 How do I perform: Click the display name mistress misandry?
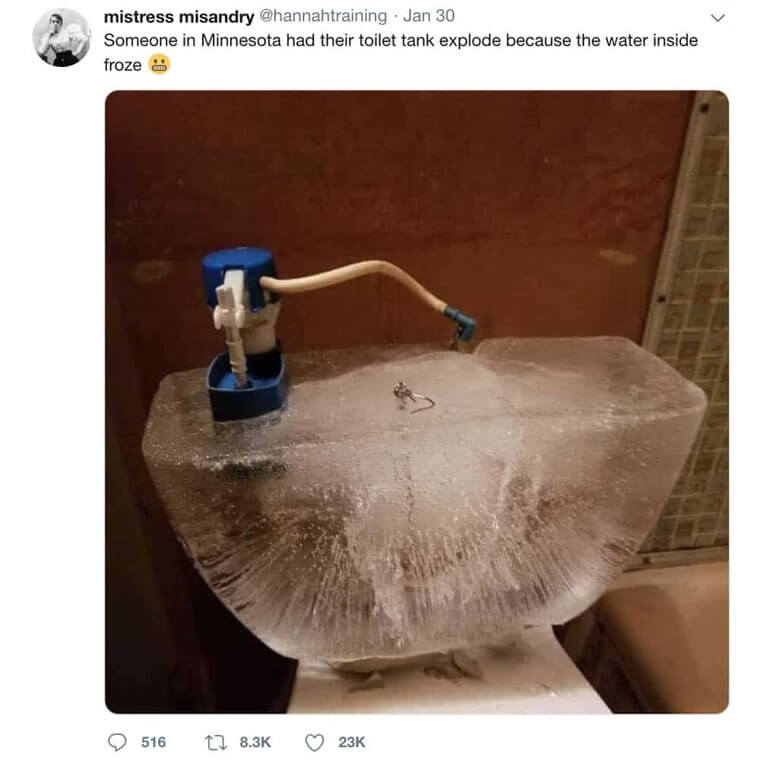point(179,16)
